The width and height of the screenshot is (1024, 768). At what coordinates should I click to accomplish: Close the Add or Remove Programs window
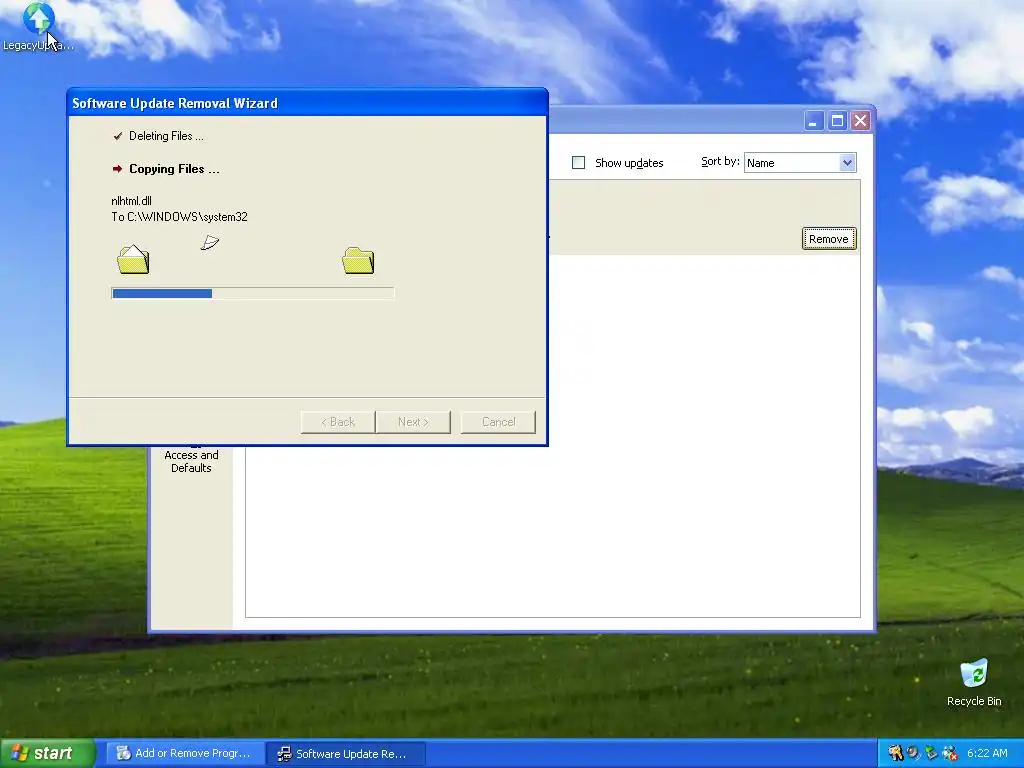point(861,121)
